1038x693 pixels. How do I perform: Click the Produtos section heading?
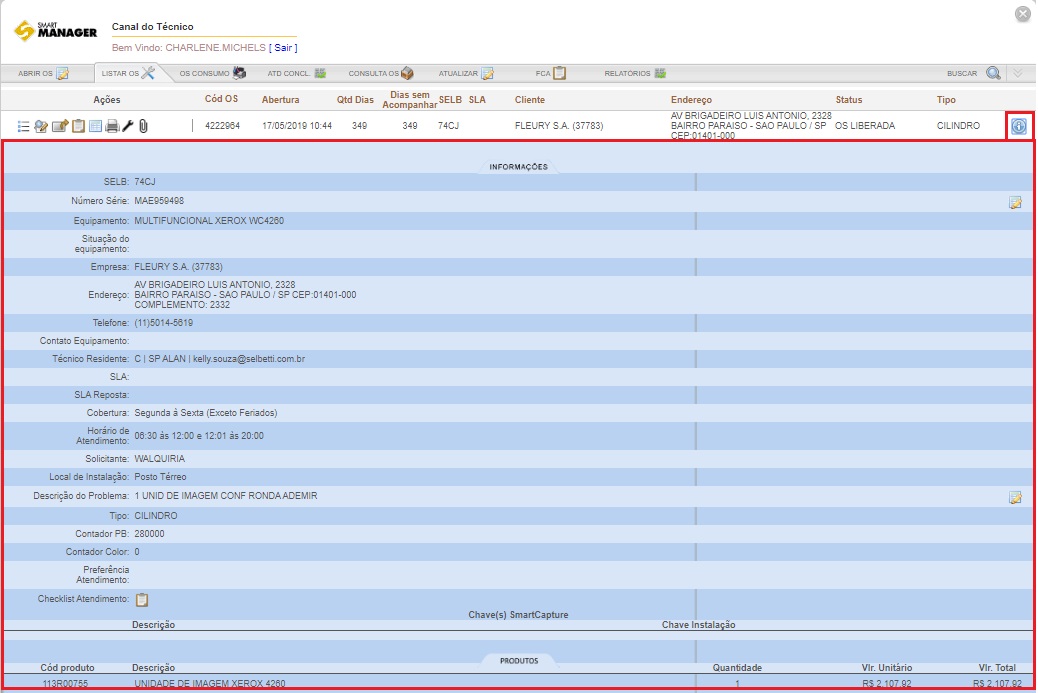(519, 661)
